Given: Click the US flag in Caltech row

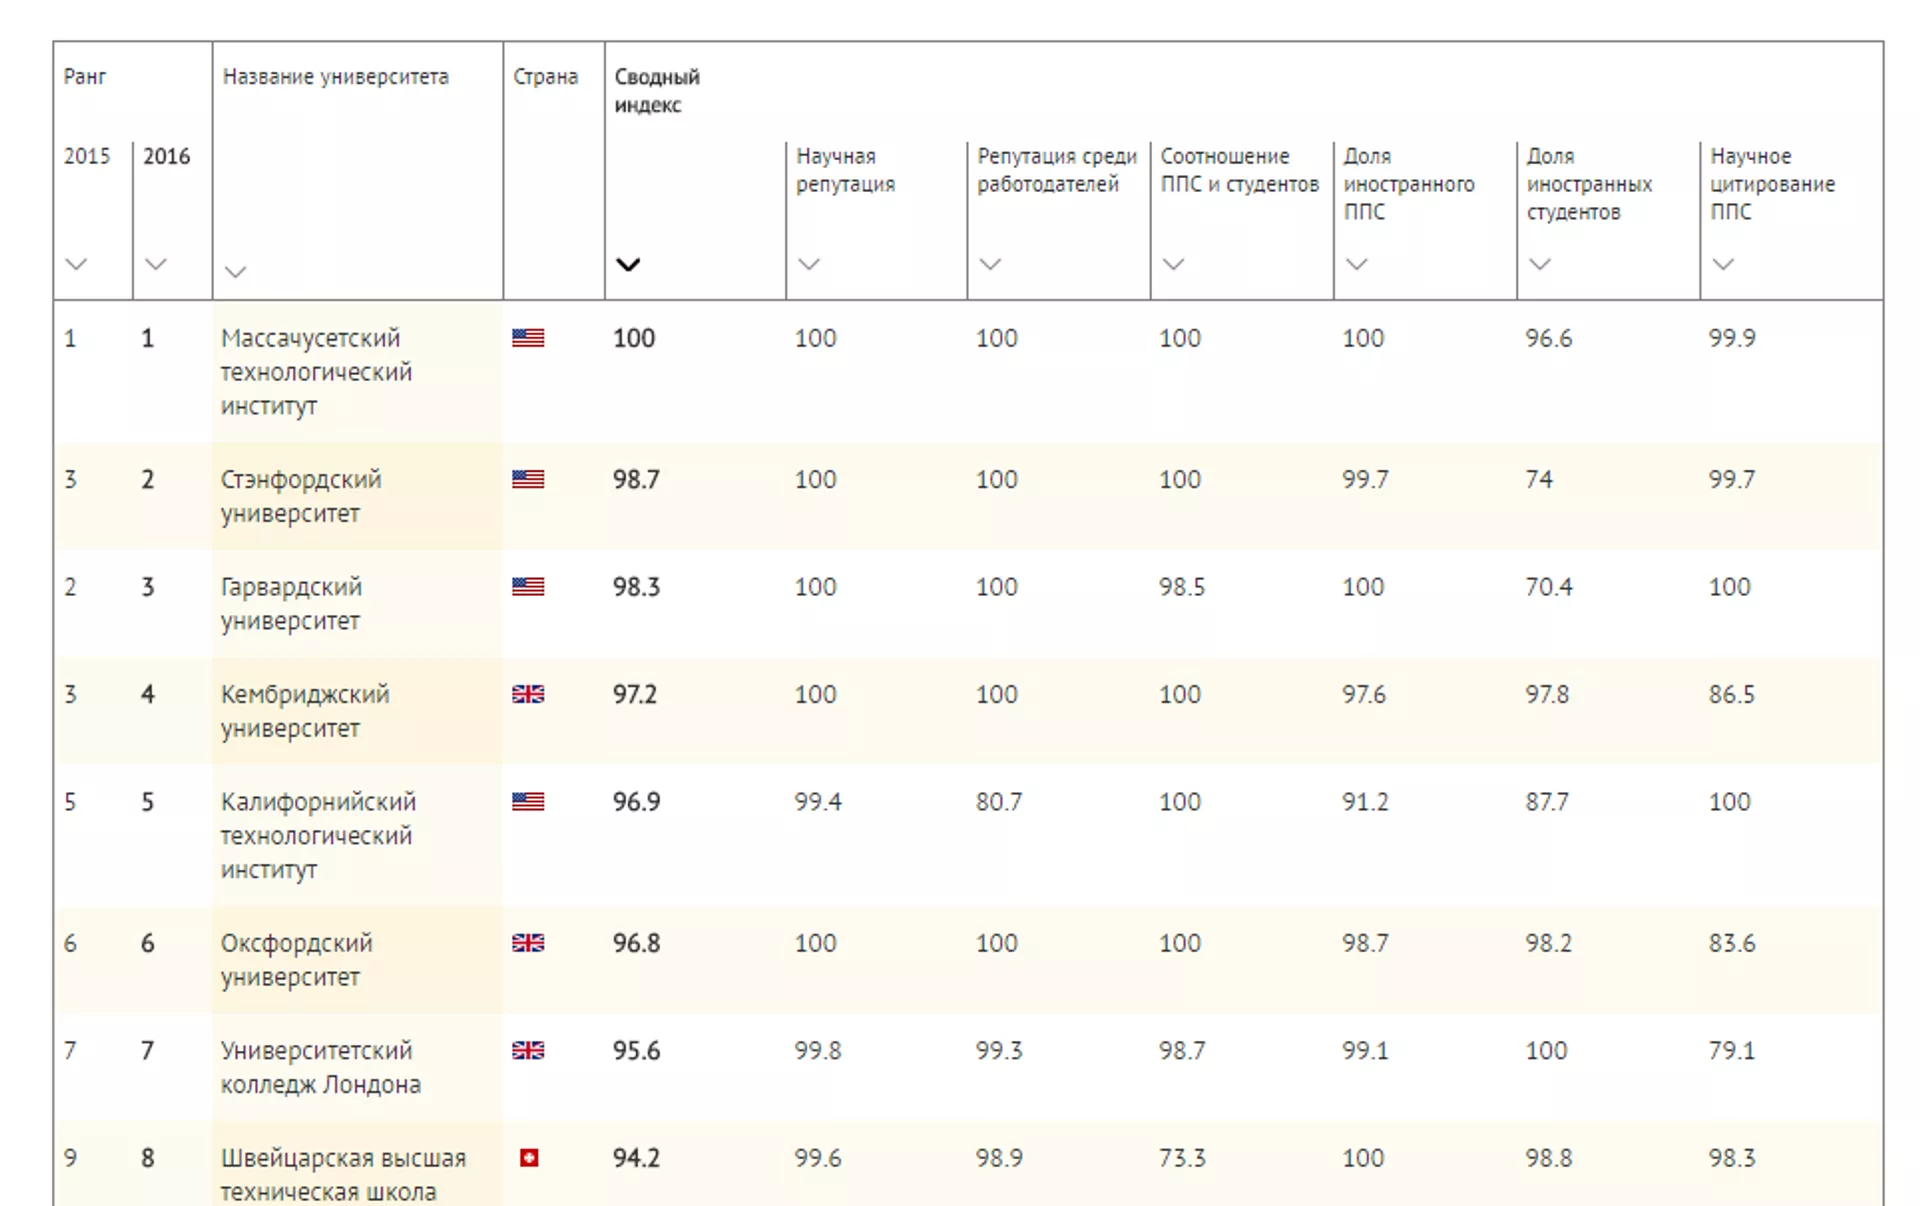Looking at the screenshot, I should (x=528, y=801).
